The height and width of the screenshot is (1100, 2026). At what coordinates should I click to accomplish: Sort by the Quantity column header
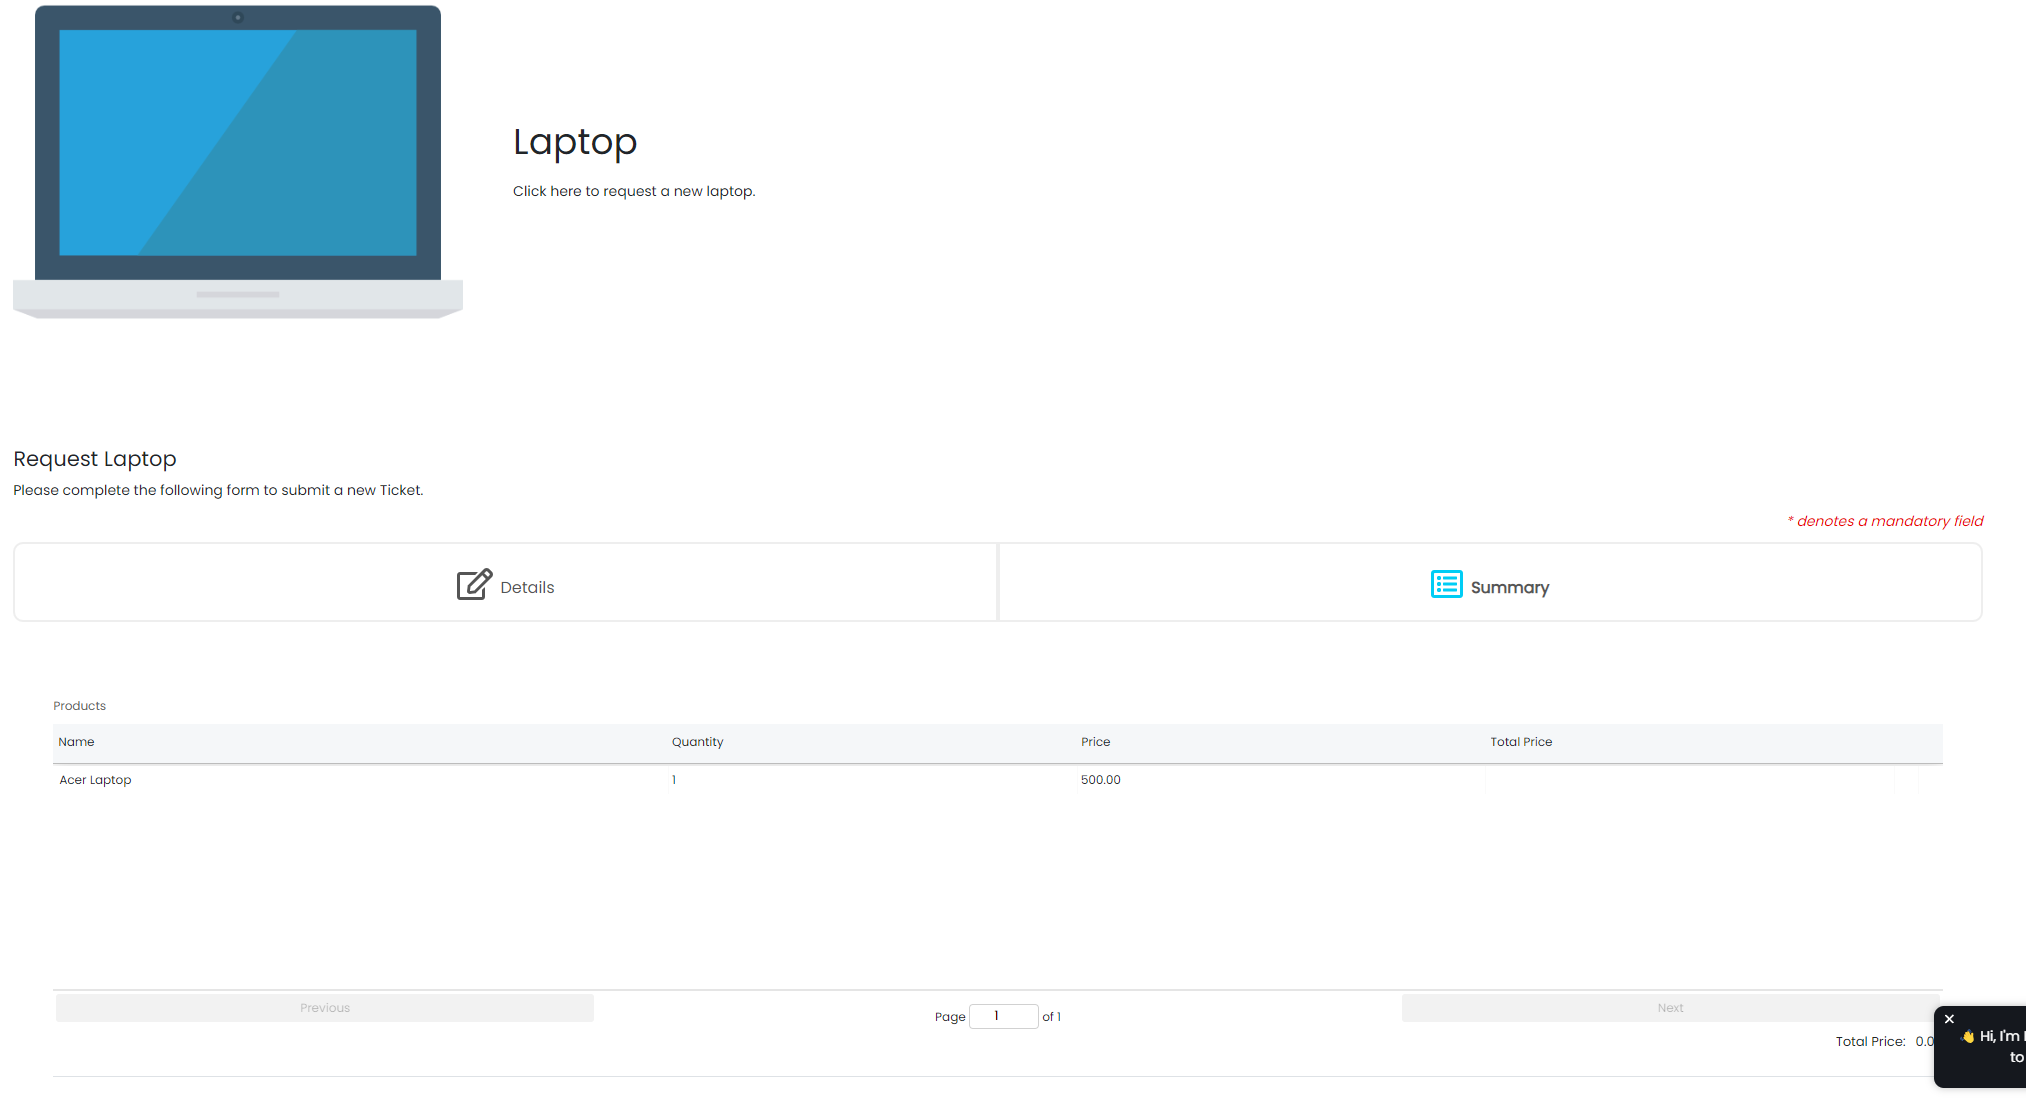pos(697,742)
